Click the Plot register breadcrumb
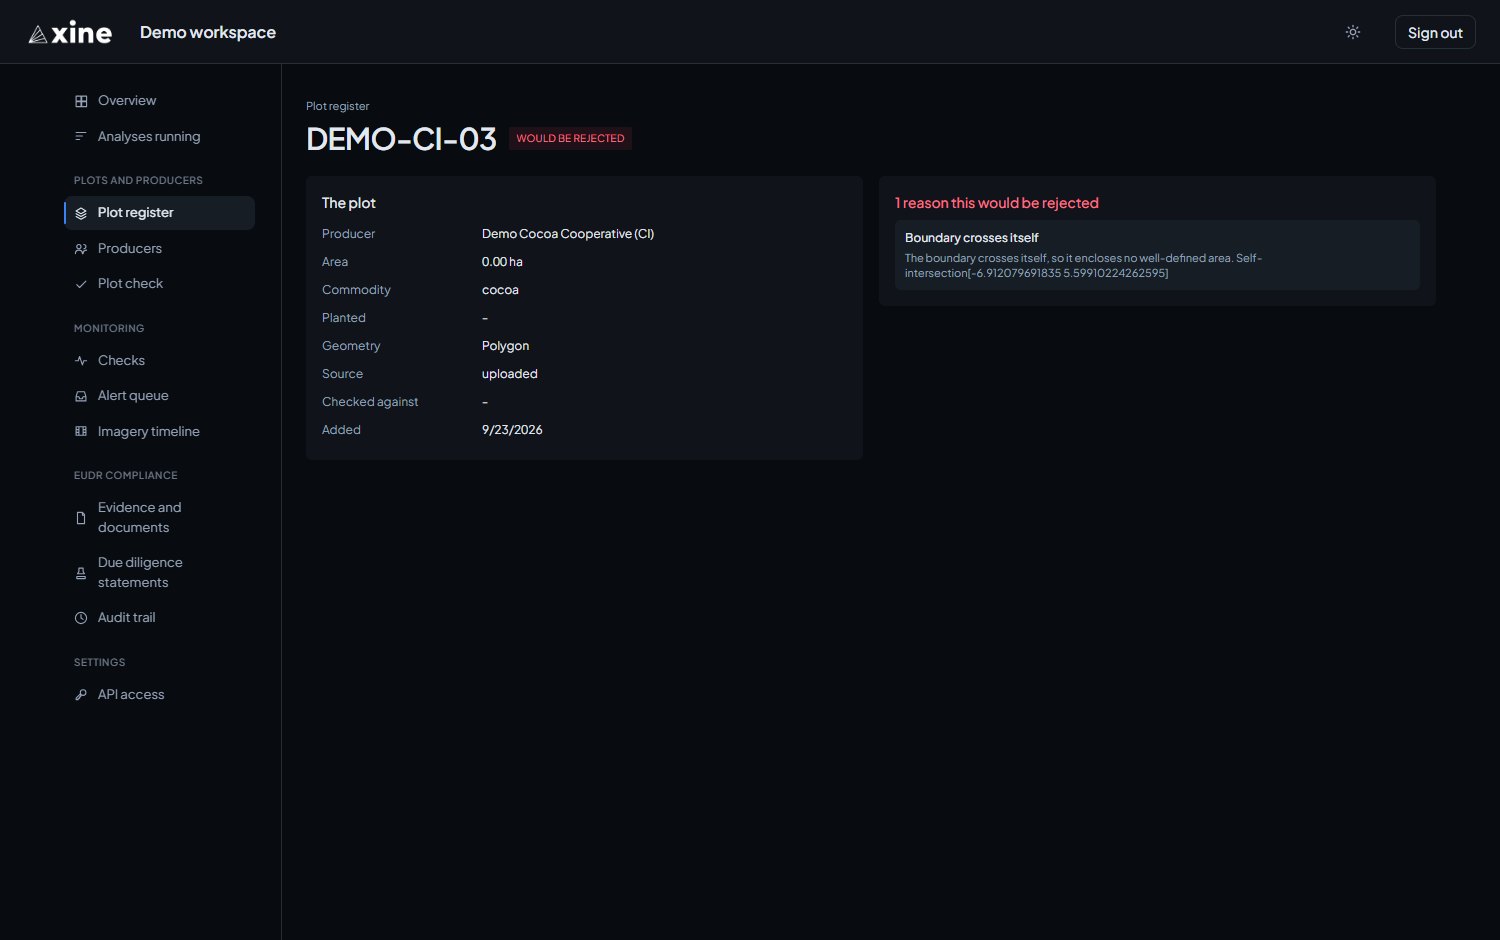The height and width of the screenshot is (940, 1500). [338, 106]
